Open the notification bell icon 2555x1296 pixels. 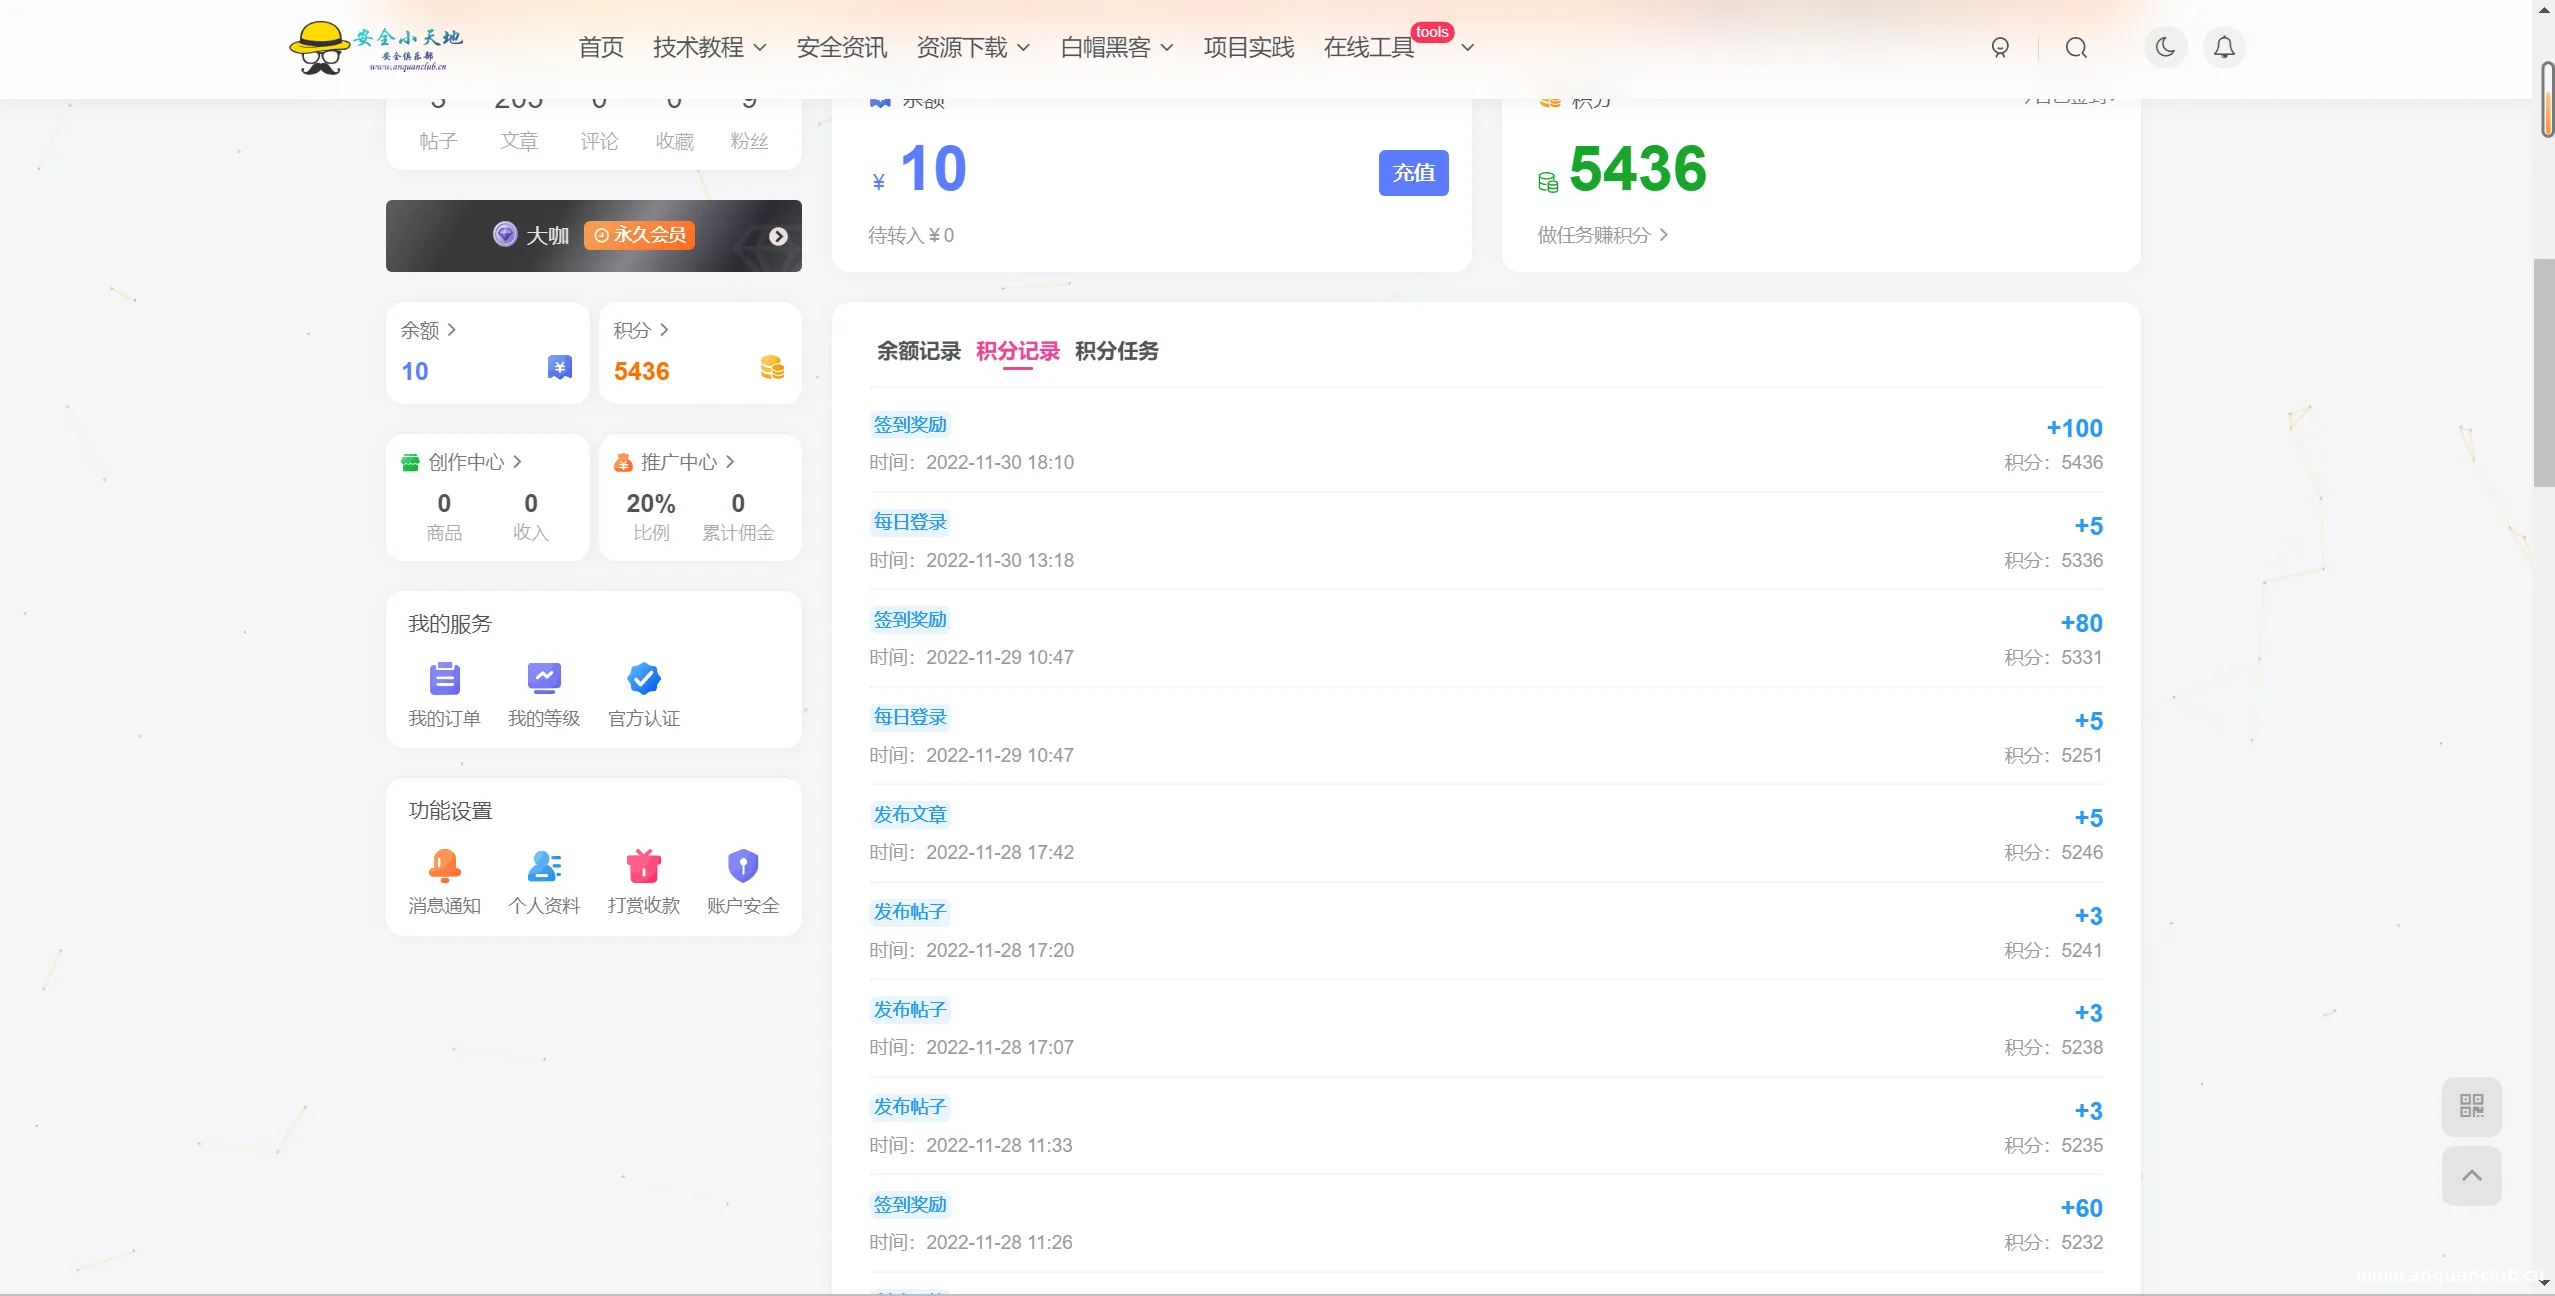coord(2224,47)
